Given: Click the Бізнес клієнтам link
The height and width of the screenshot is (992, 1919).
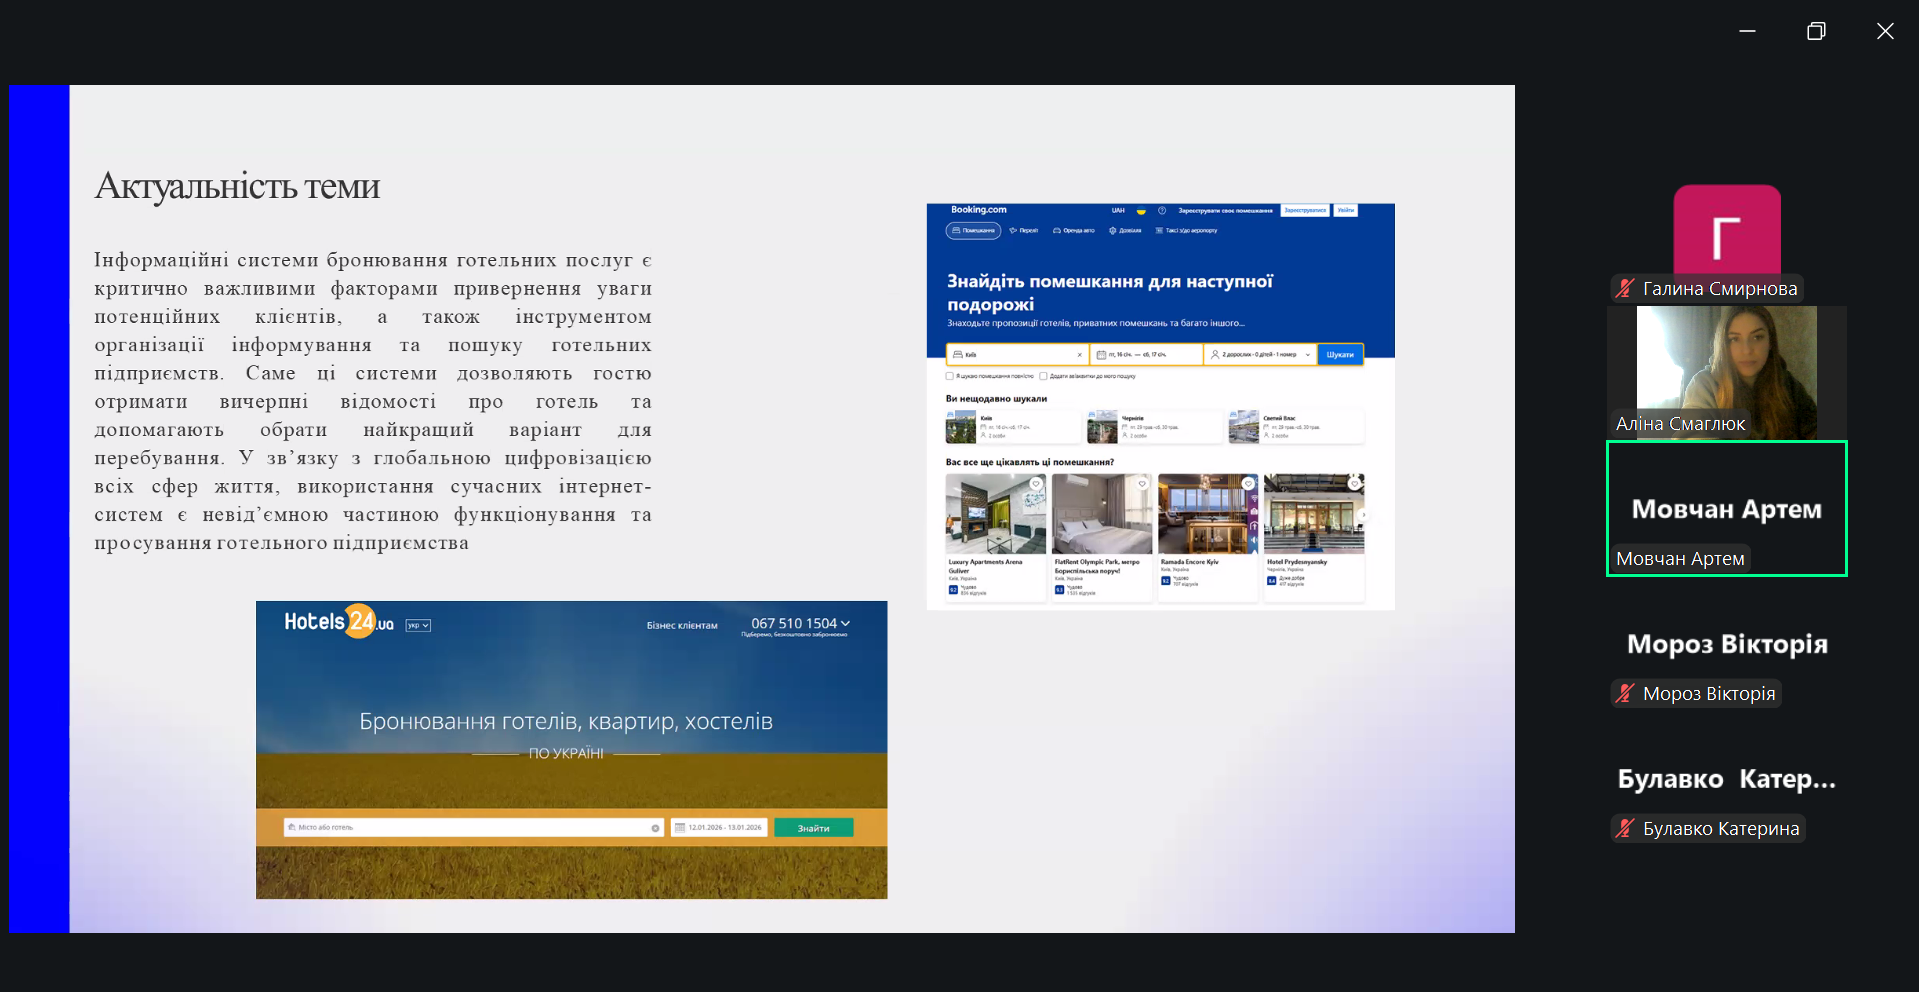Looking at the screenshot, I should tap(682, 626).
